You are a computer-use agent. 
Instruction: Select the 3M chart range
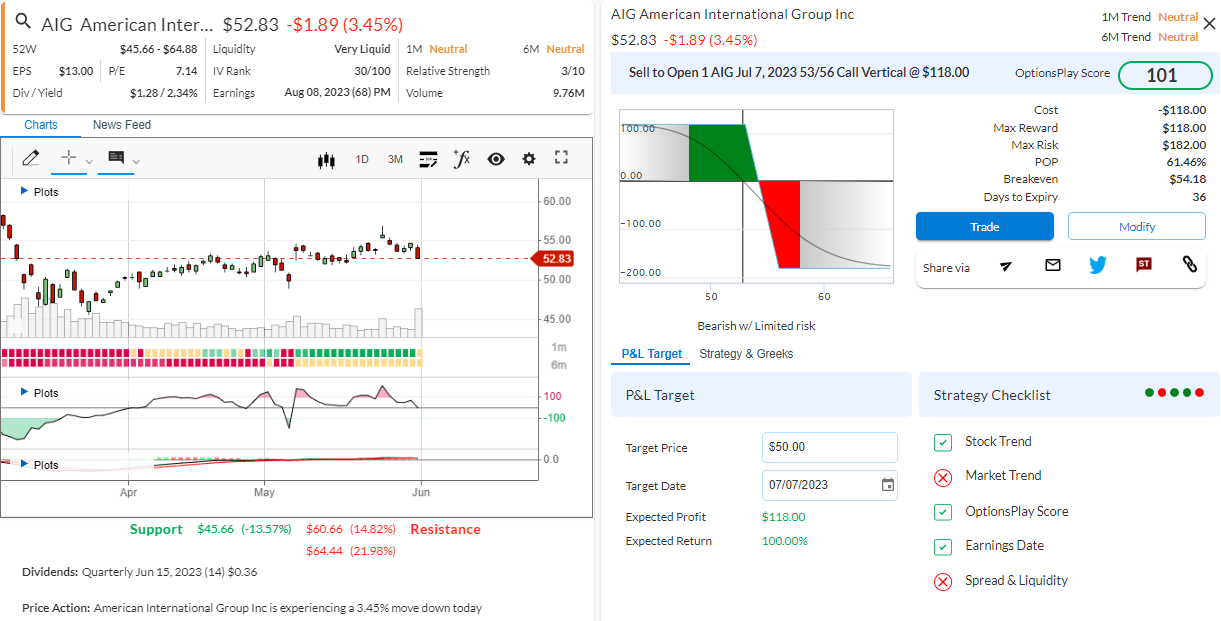coord(395,159)
